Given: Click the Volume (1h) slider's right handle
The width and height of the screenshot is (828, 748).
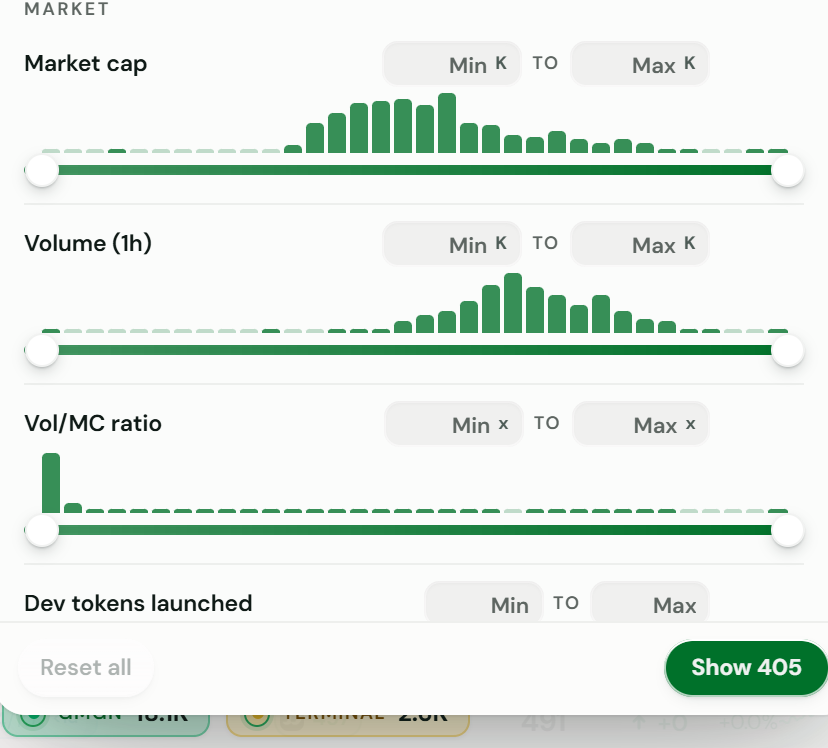Looking at the screenshot, I should pos(787,351).
